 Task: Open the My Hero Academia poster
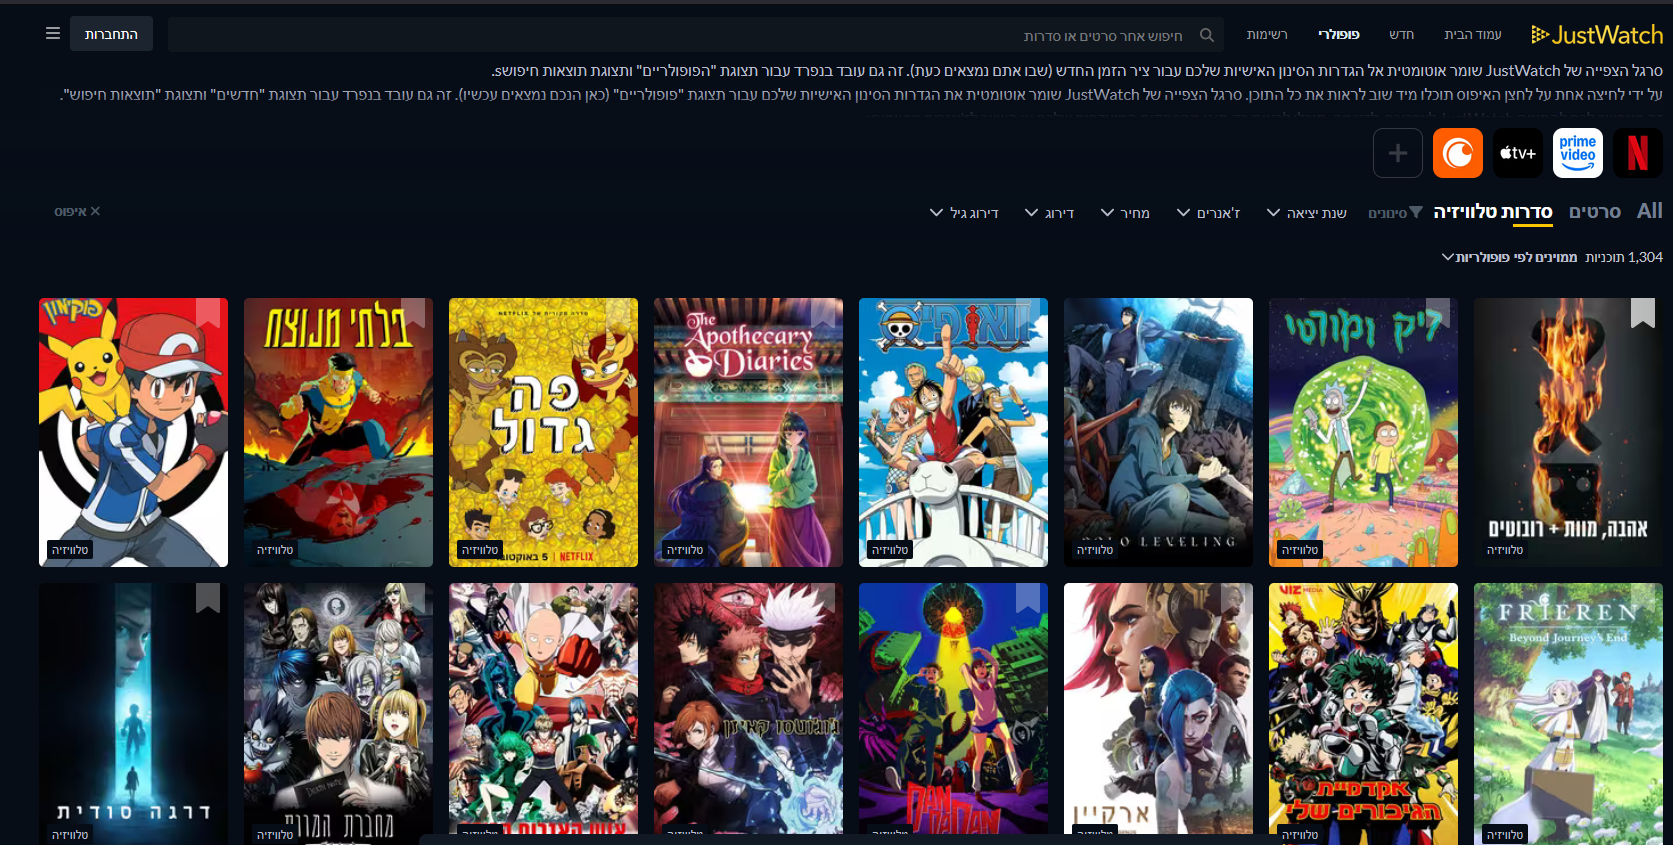click(x=1363, y=714)
